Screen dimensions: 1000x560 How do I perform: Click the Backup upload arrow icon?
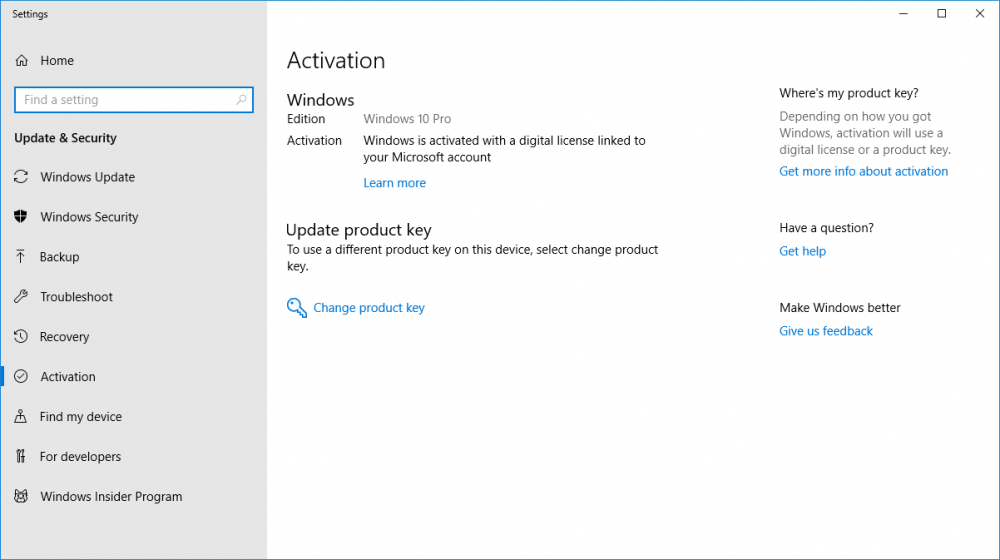(20, 256)
